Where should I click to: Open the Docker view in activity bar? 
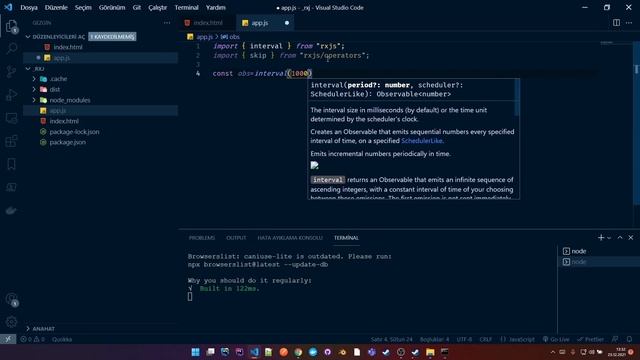click(x=11, y=211)
